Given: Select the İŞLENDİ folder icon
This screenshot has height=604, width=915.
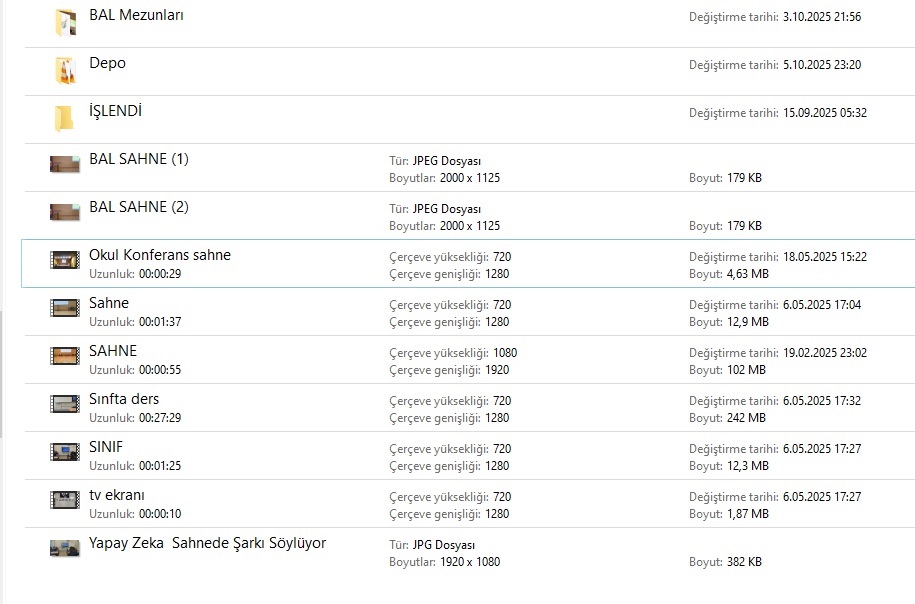Looking at the screenshot, I should 65,118.
